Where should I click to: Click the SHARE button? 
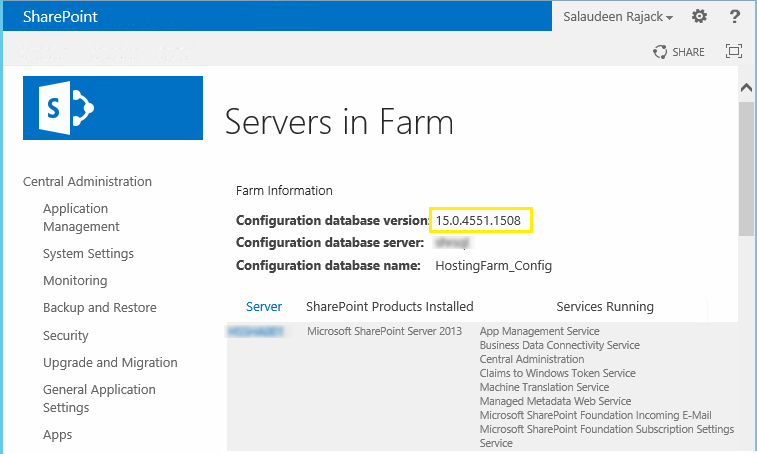click(x=679, y=52)
